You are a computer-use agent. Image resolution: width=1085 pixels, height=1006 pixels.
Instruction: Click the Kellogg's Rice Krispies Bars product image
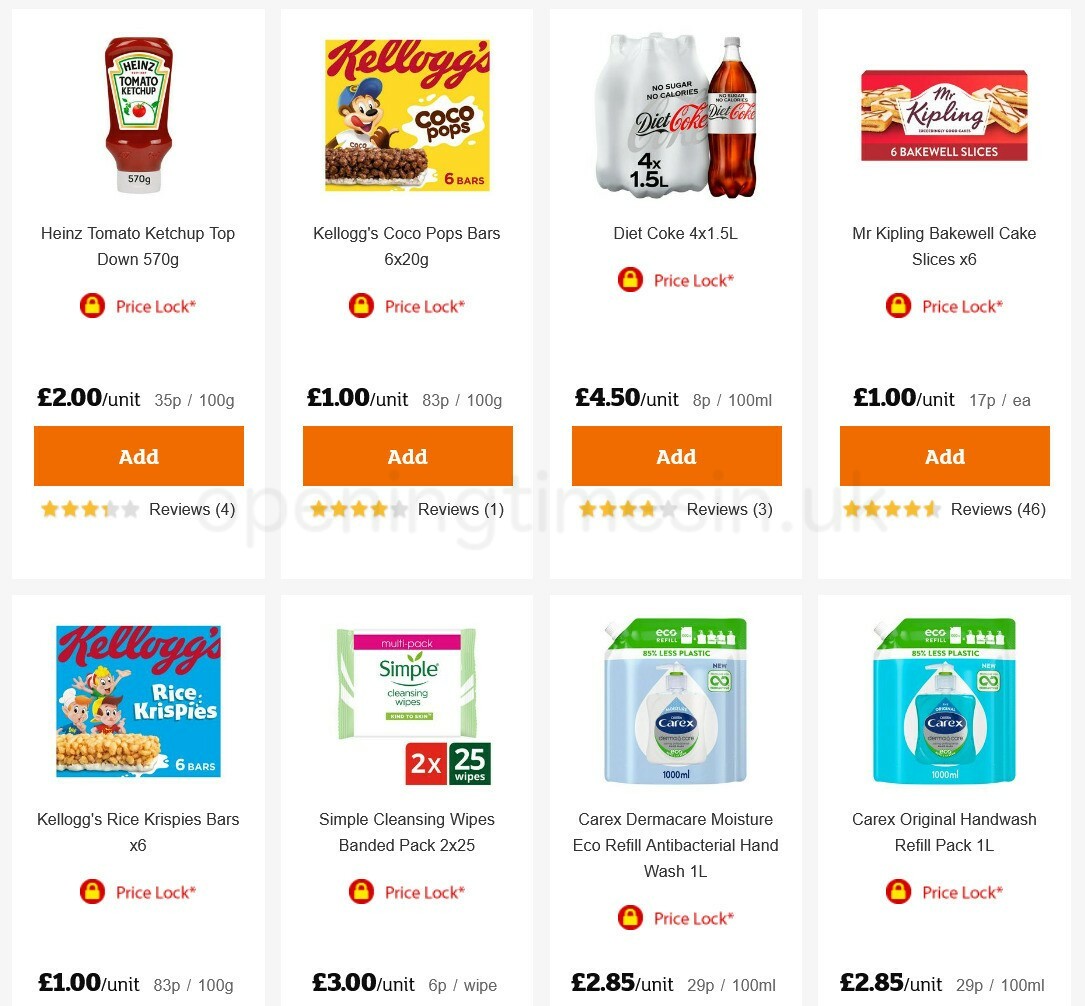point(138,700)
